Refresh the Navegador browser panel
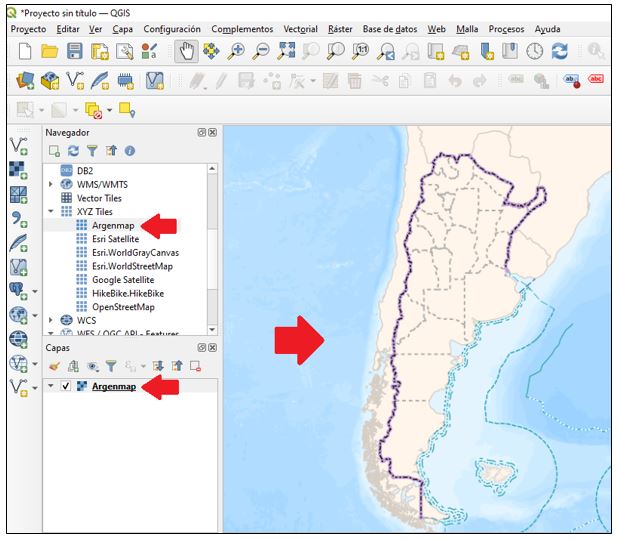This screenshot has height=541, width=619. coord(73,151)
